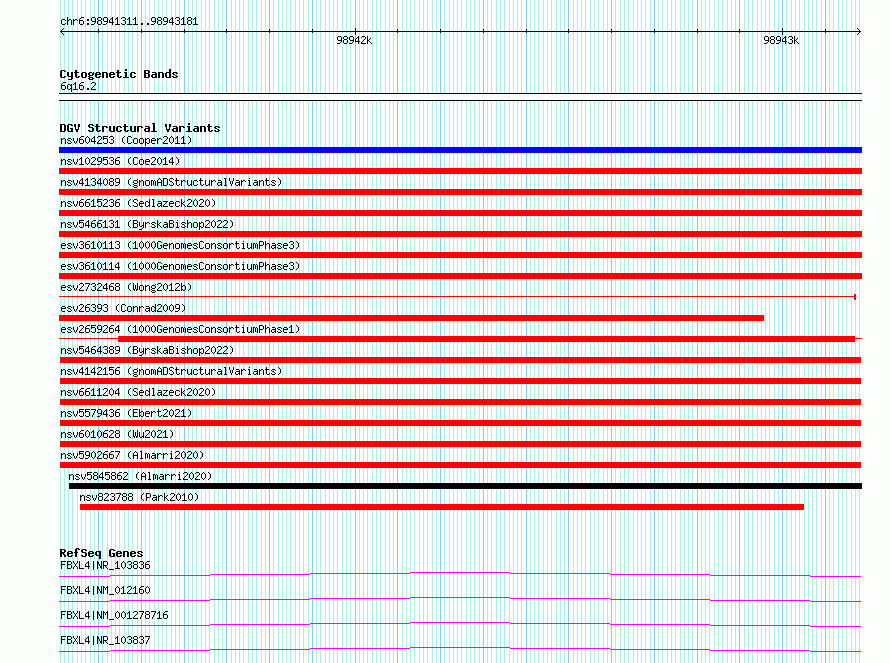Select the red esv2659264 variant bar
Viewport: 890px width, 663px height.
[x=486, y=339]
